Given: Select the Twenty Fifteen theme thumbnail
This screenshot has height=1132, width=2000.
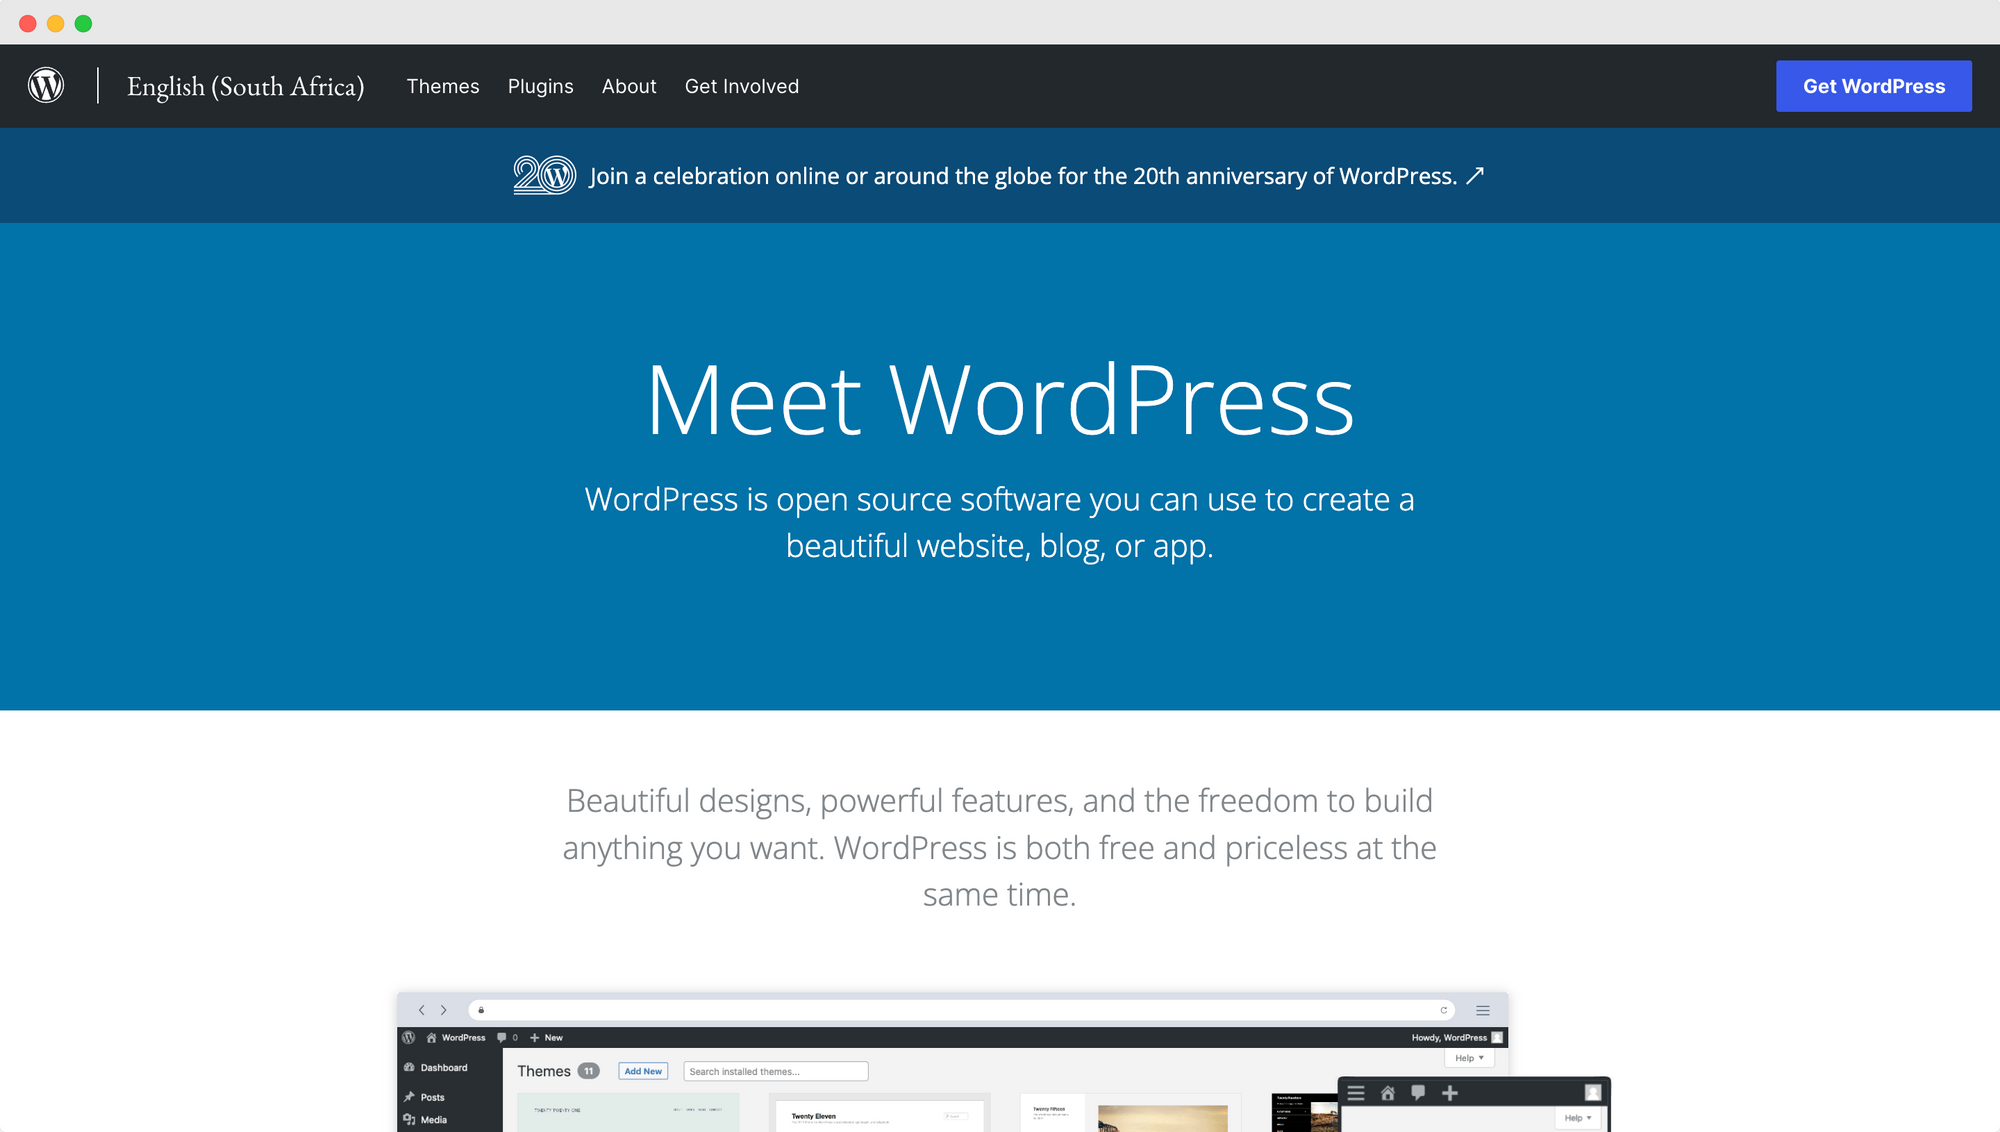Looking at the screenshot, I should click(x=1130, y=1114).
